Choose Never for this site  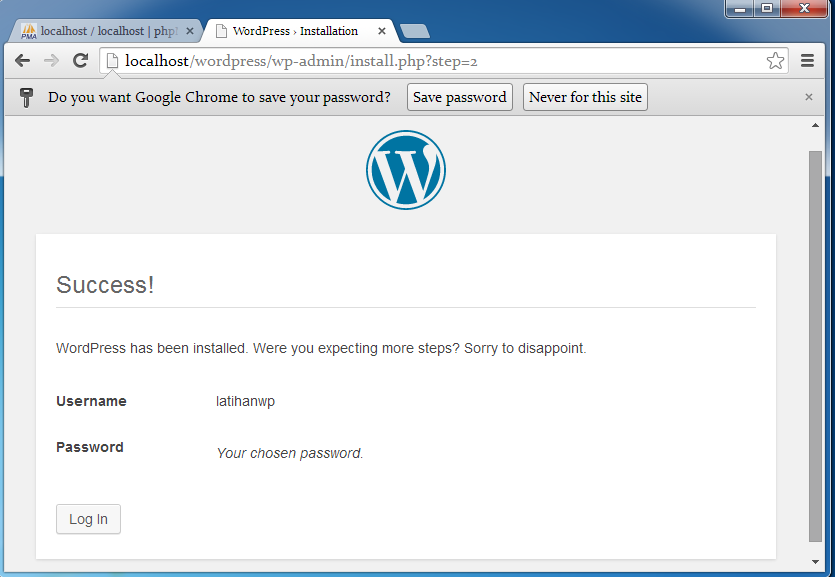coord(585,97)
